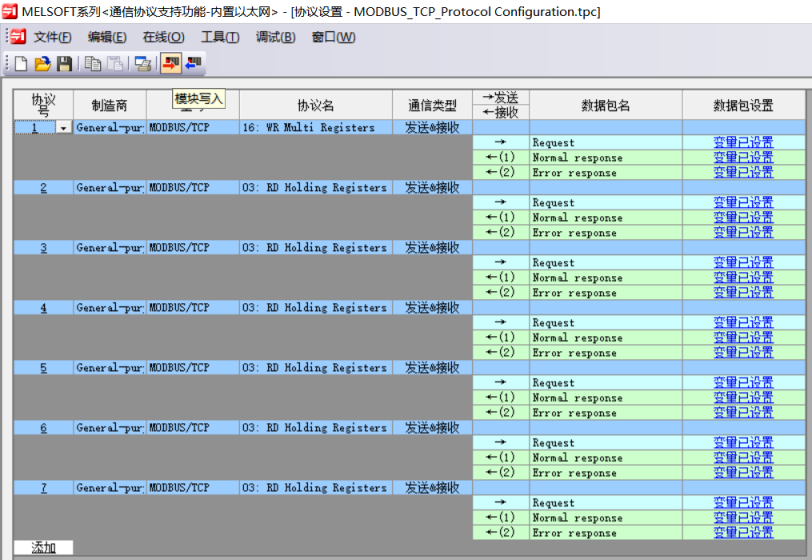Click the 协议名 column header
Image resolution: width=812 pixels, height=560 pixels.
316,105
